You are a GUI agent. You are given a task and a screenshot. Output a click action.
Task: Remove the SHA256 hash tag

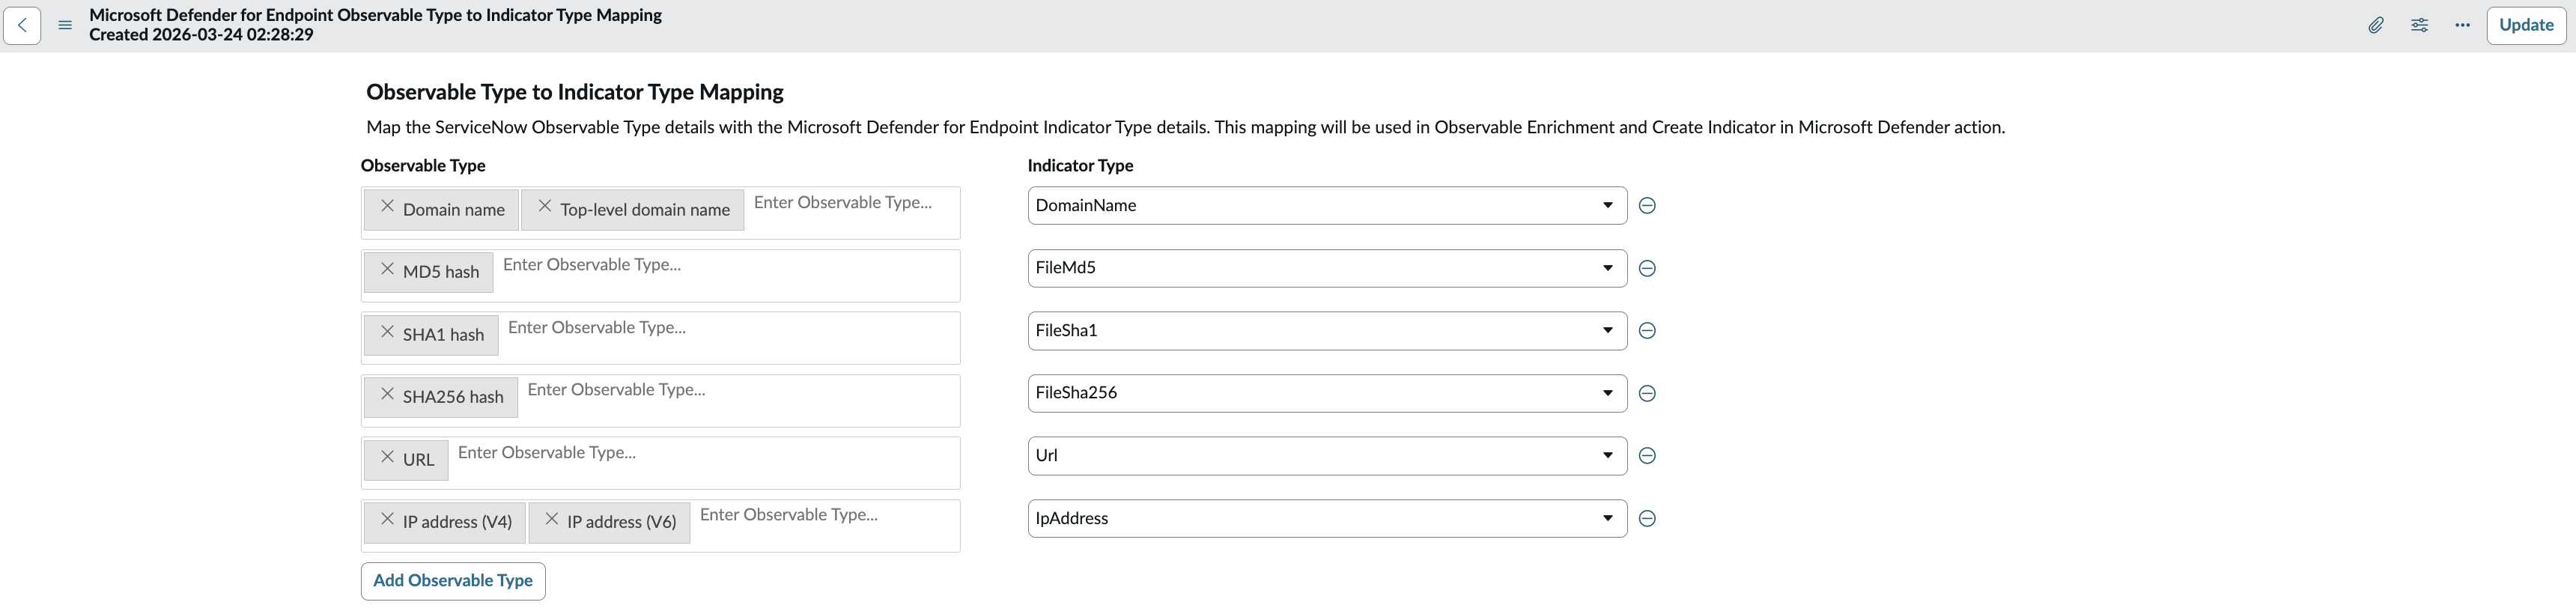[x=388, y=394]
